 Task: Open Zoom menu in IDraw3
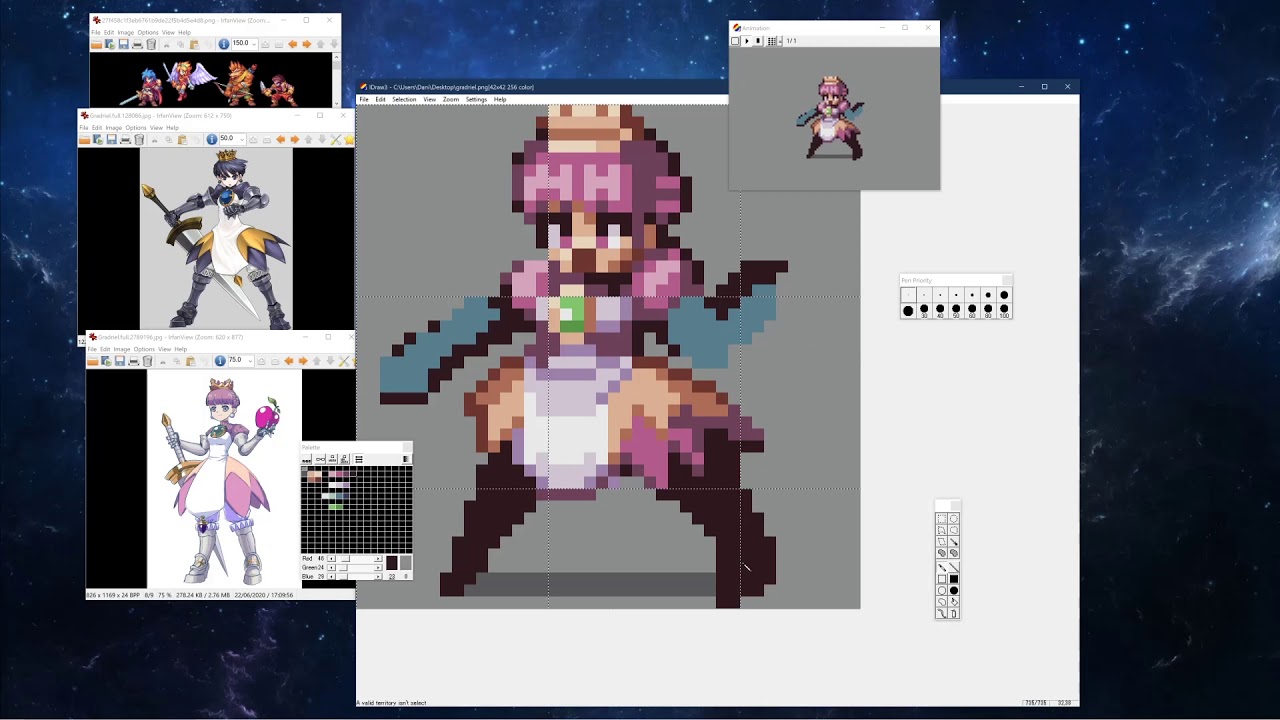coord(451,99)
